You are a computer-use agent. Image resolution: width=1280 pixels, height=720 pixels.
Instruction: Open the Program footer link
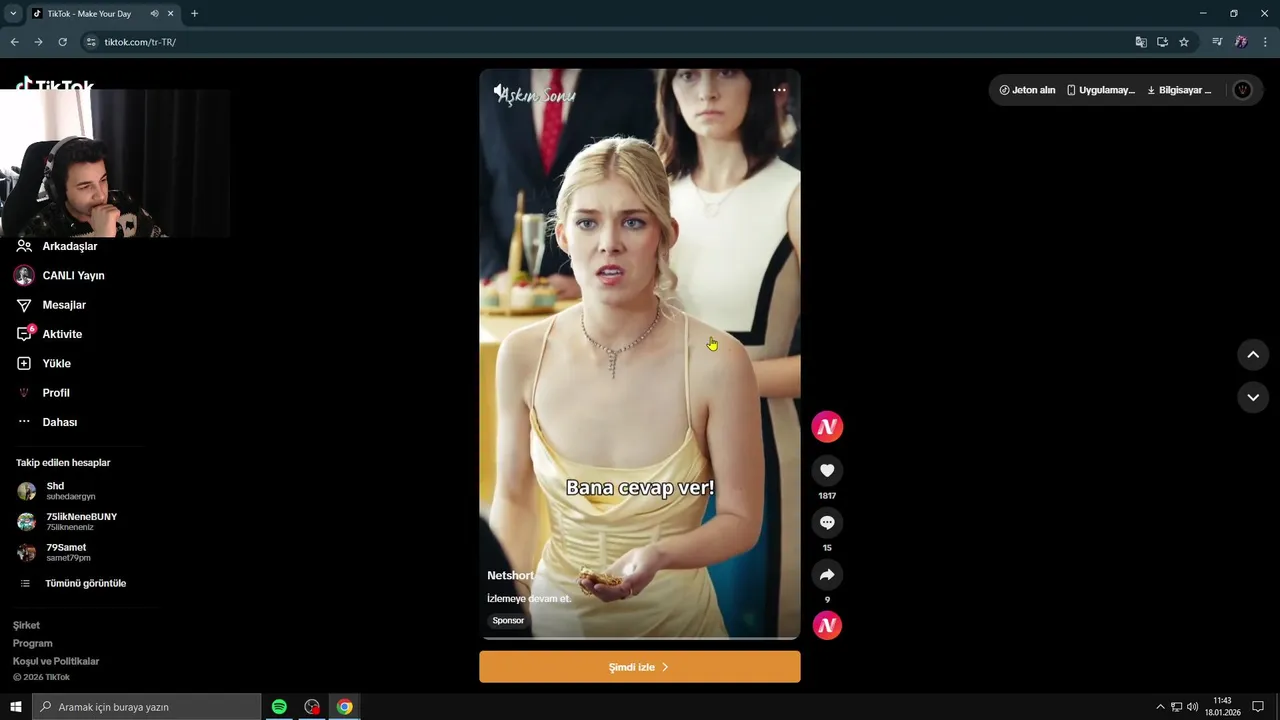click(32, 643)
